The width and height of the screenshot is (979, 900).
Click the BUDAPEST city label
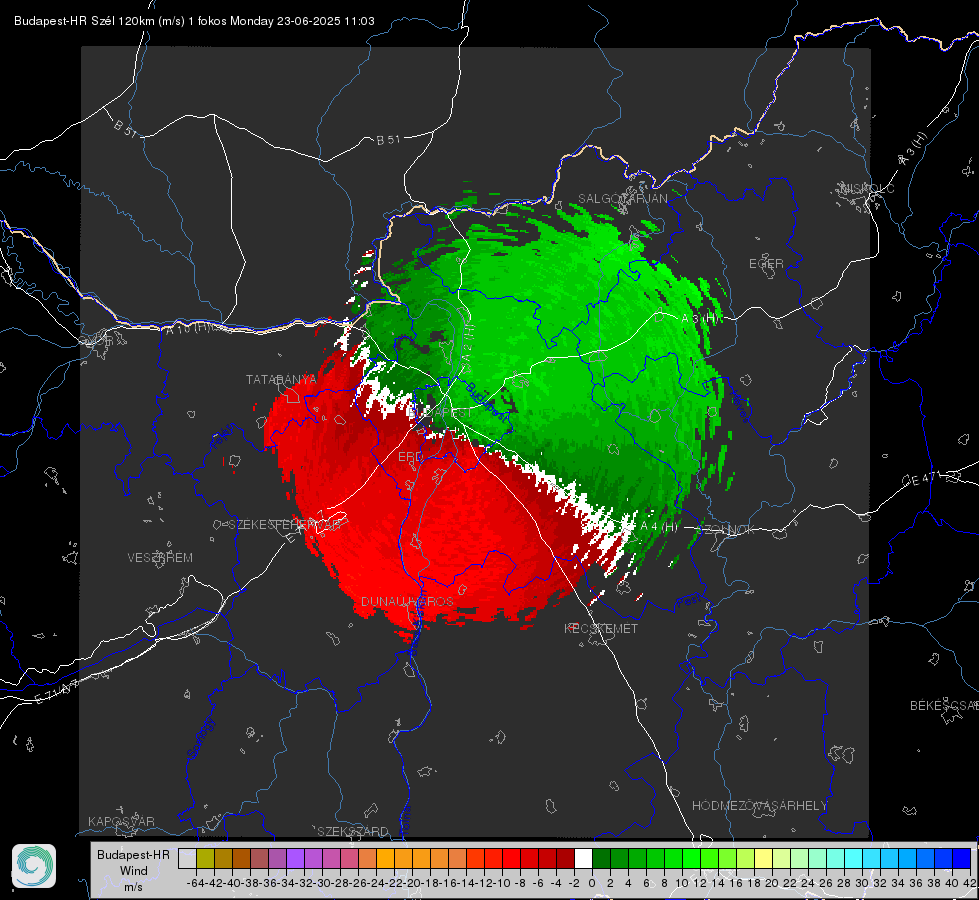pyautogui.click(x=441, y=413)
